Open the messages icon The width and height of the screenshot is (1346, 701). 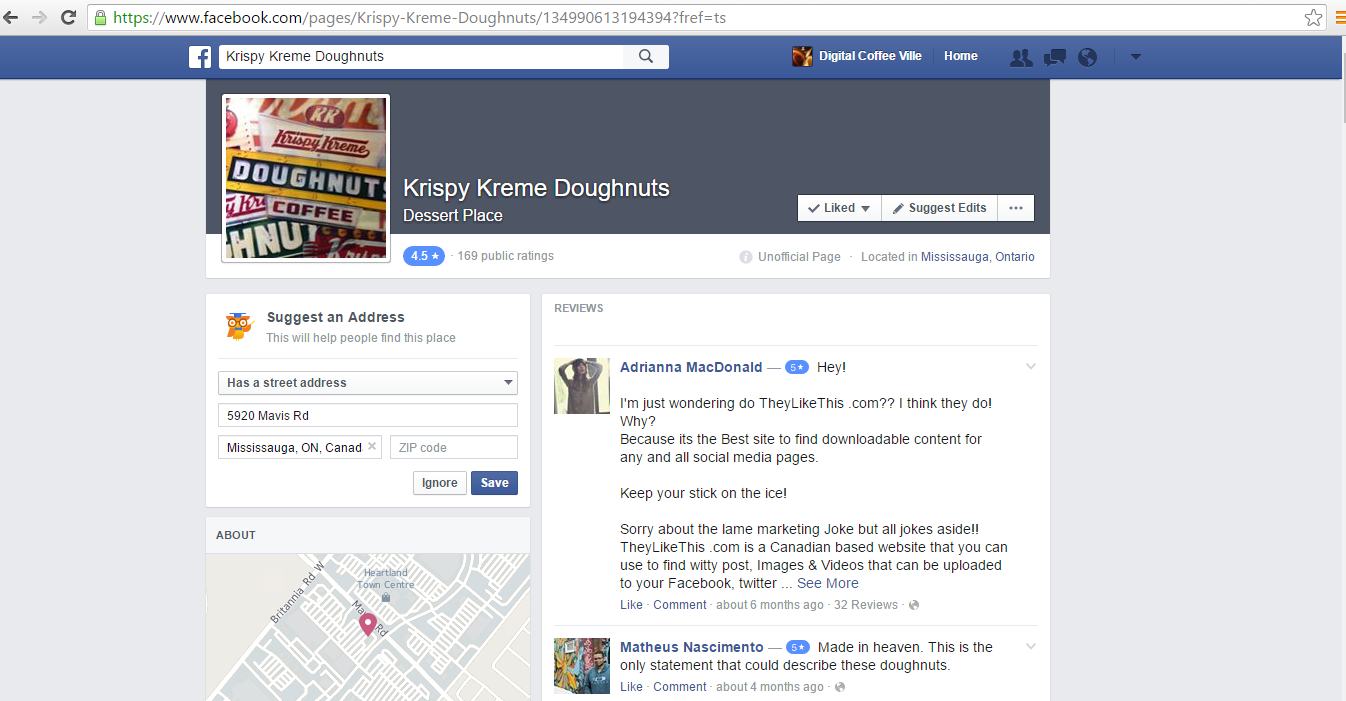pyautogui.click(x=1054, y=57)
